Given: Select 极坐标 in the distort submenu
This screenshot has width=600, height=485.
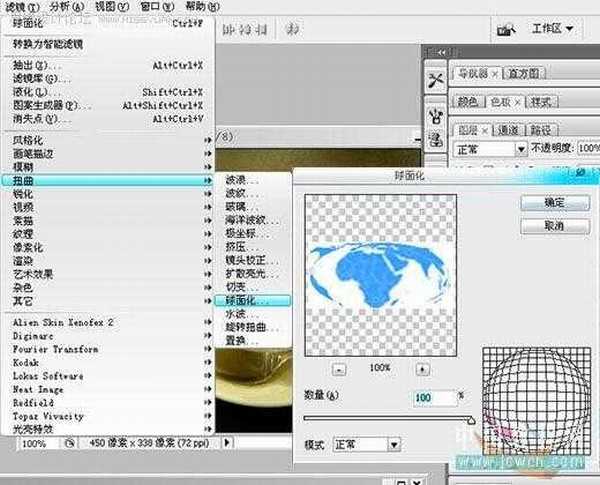Looking at the screenshot, I should point(240,232).
